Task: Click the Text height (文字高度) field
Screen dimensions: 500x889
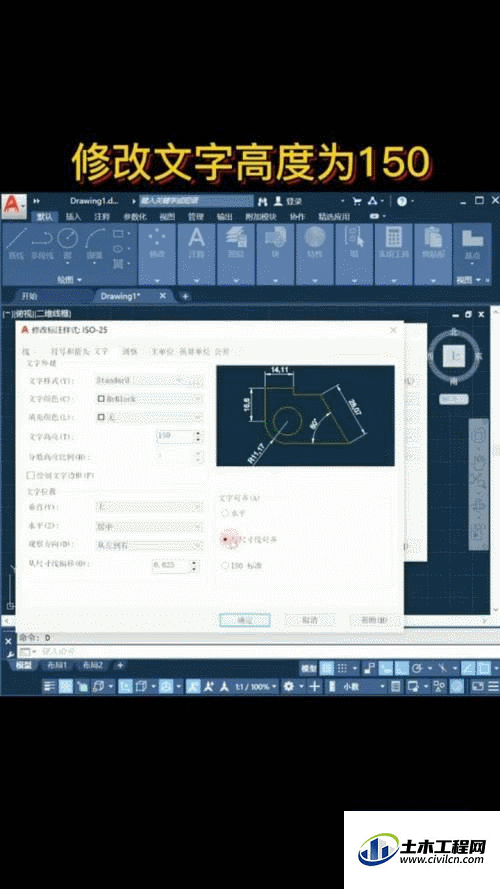Action: pyautogui.click(x=174, y=436)
